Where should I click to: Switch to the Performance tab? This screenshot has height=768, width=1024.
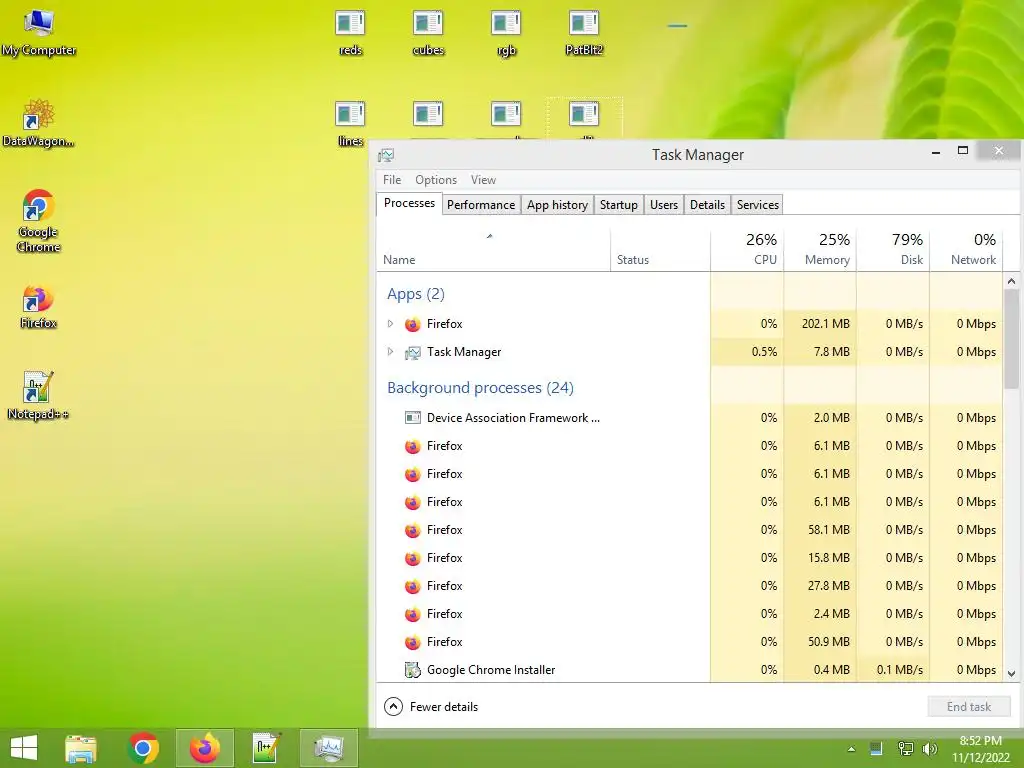[481, 205]
